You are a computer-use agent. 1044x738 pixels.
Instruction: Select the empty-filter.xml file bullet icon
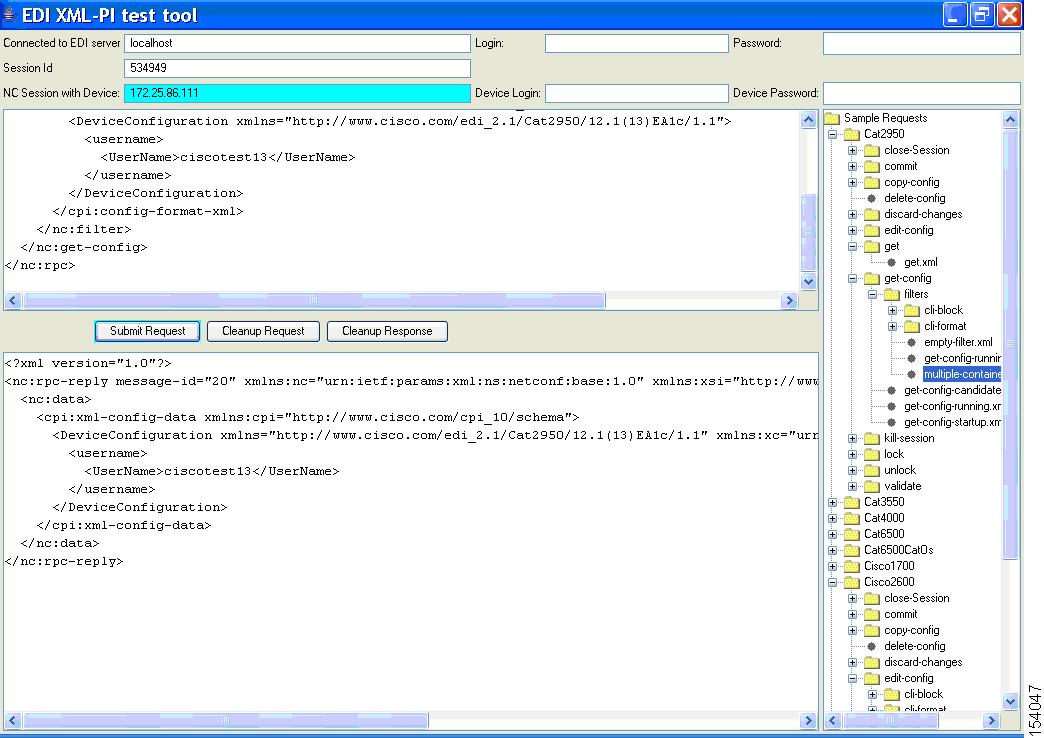pos(912,342)
